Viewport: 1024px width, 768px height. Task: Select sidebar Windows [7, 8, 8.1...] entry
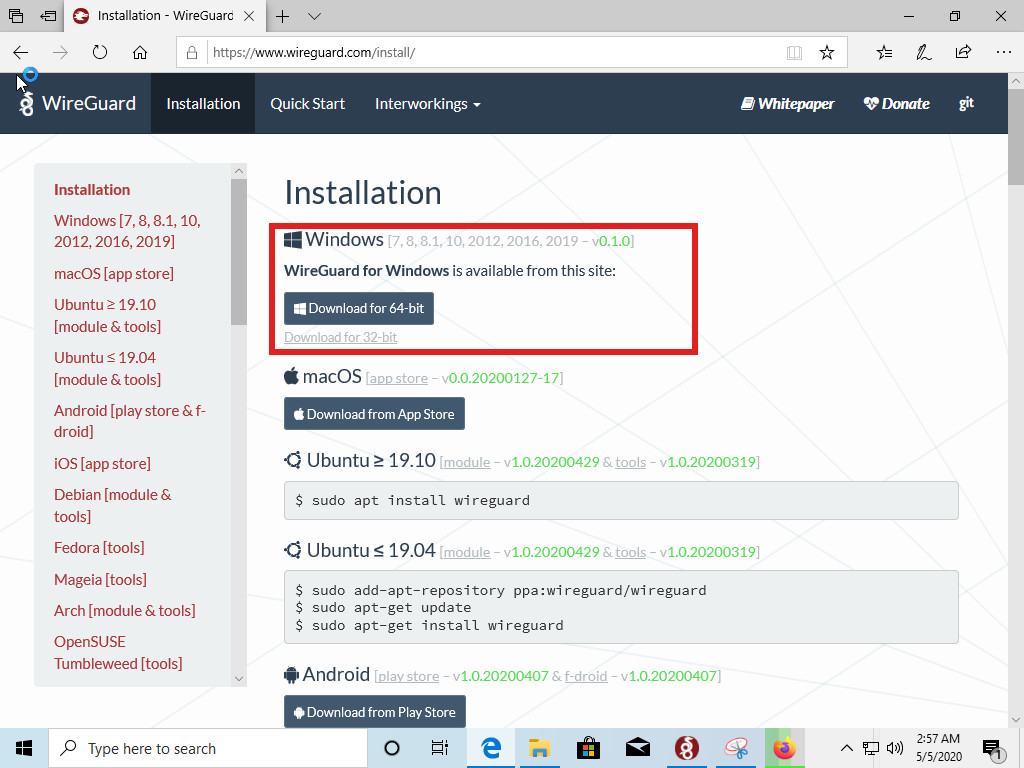[x=127, y=231]
